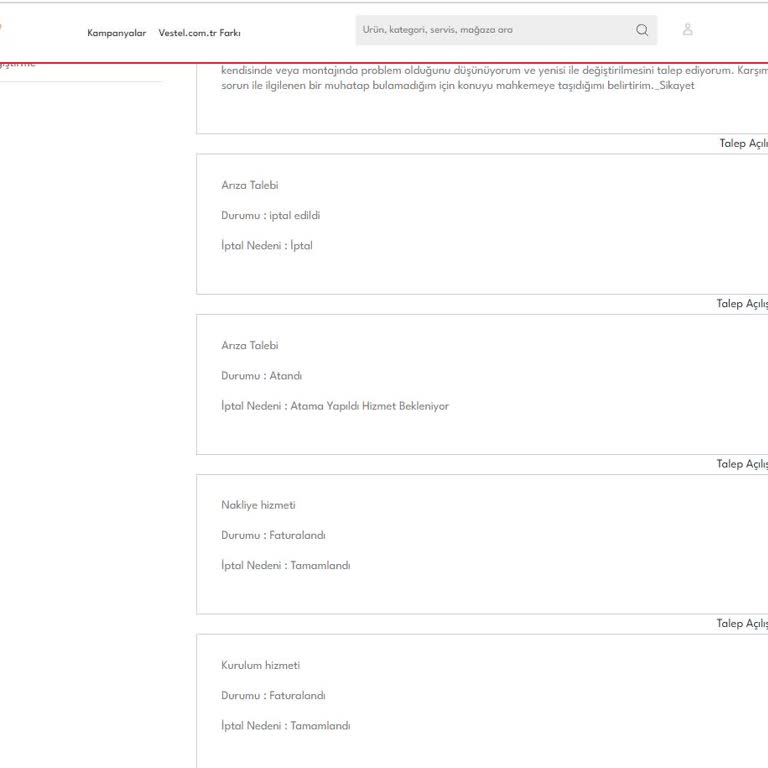Select the Kurulum hizmeti heading

click(260, 666)
